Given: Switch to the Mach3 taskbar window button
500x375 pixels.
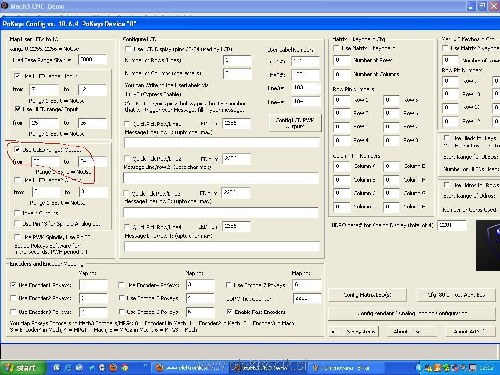Looking at the screenshot, I should point(268,368).
